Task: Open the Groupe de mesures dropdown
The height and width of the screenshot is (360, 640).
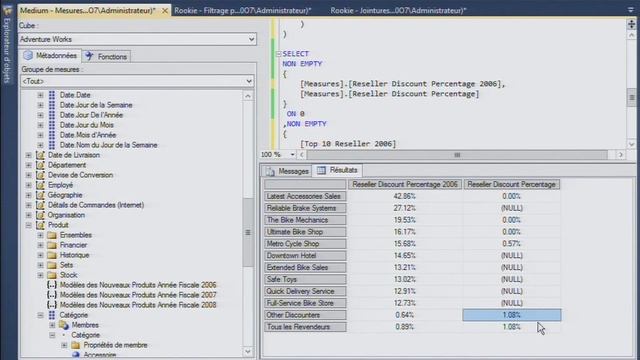Action: [x=249, y=81]
